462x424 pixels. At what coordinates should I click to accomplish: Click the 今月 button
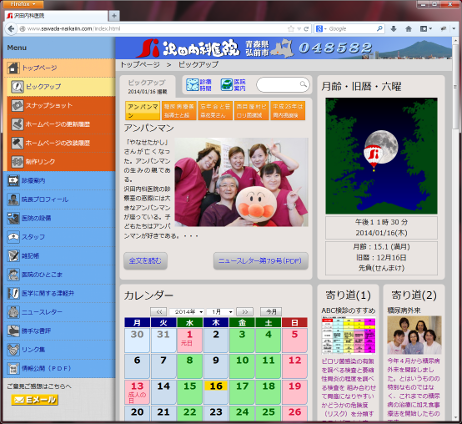point(271,312)
